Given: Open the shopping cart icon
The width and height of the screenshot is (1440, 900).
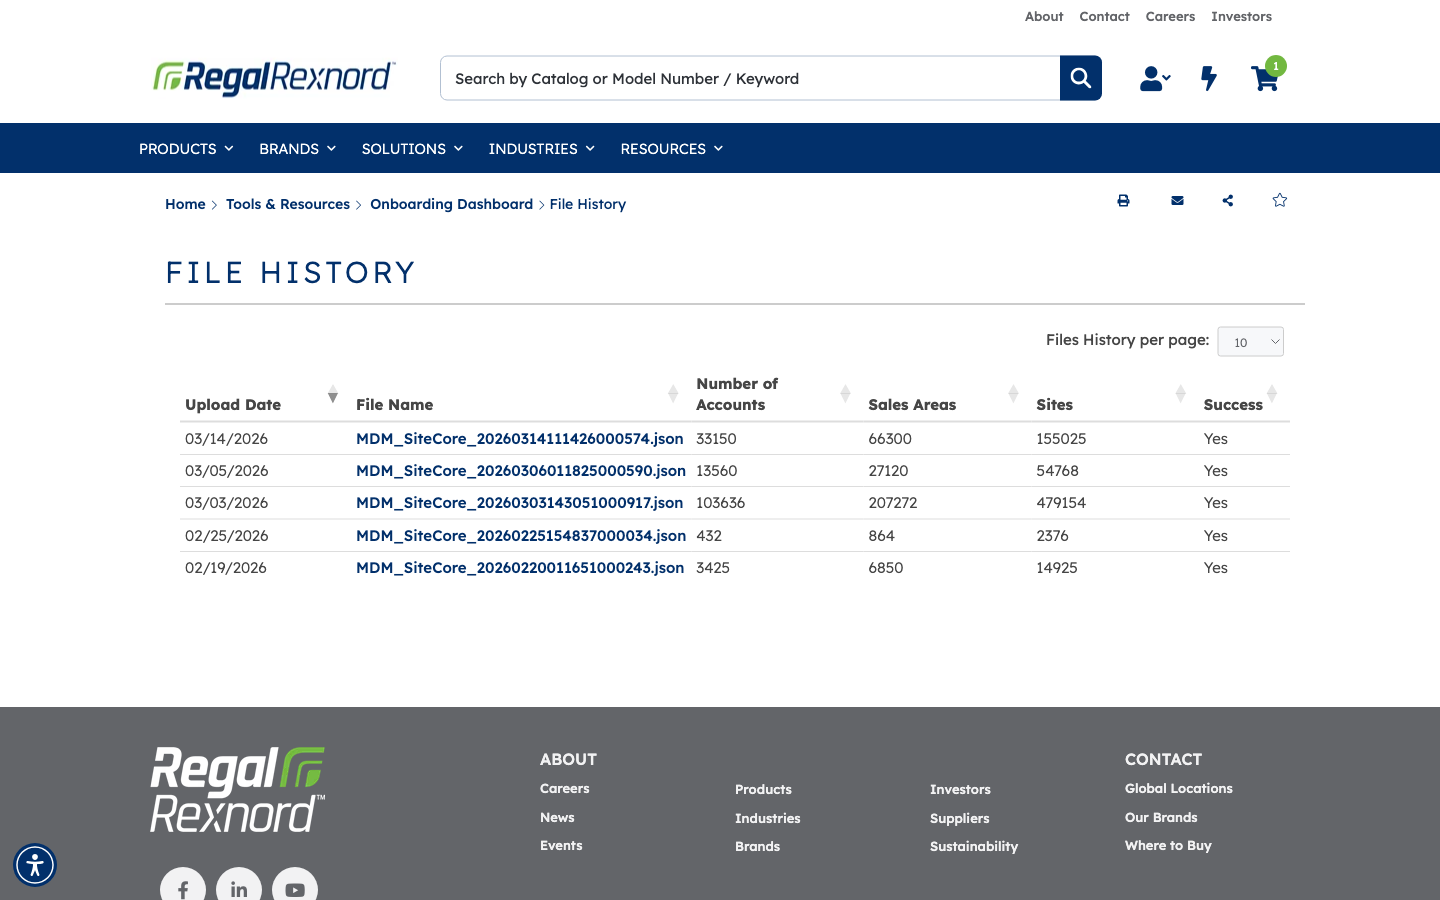Looking at the screenshot, I should (1265, 78).
